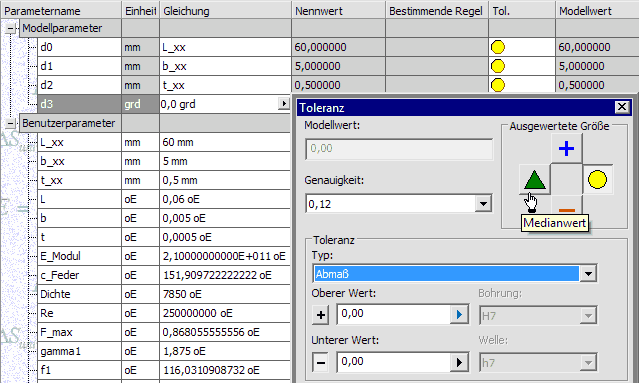Toggle the minus sign of Unterer Wert
This screenshot has height=383, width=639.
pos(321,362)
